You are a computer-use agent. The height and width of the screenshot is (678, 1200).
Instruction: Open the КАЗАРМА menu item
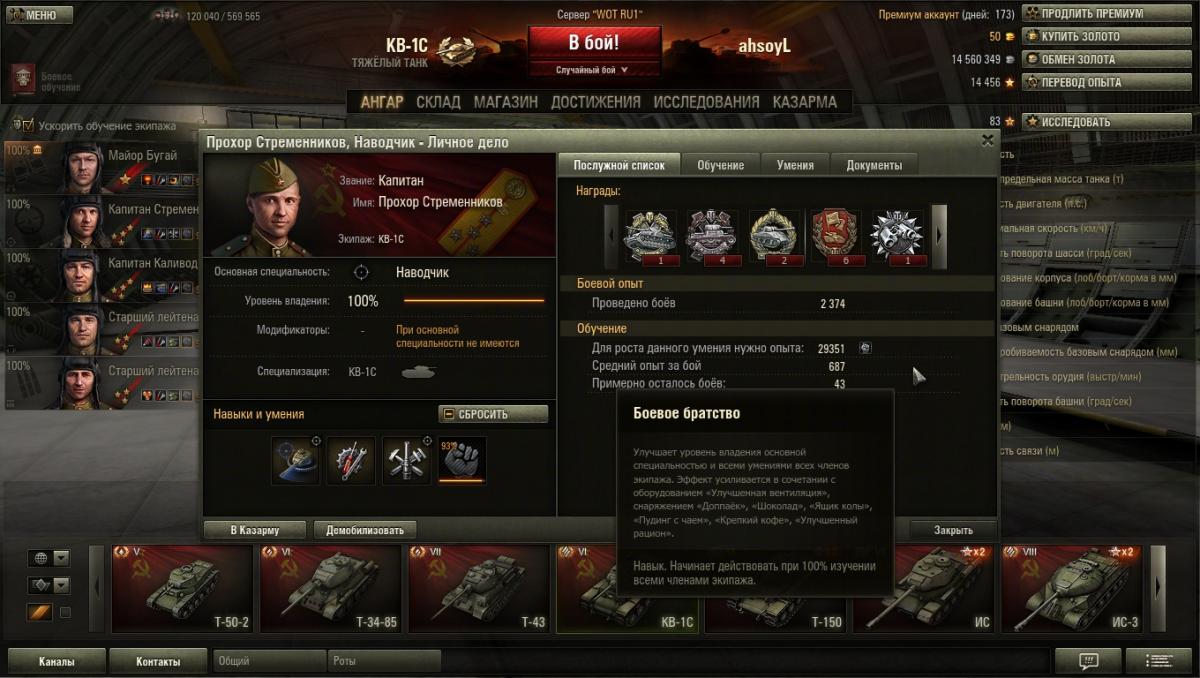[805, 101]
